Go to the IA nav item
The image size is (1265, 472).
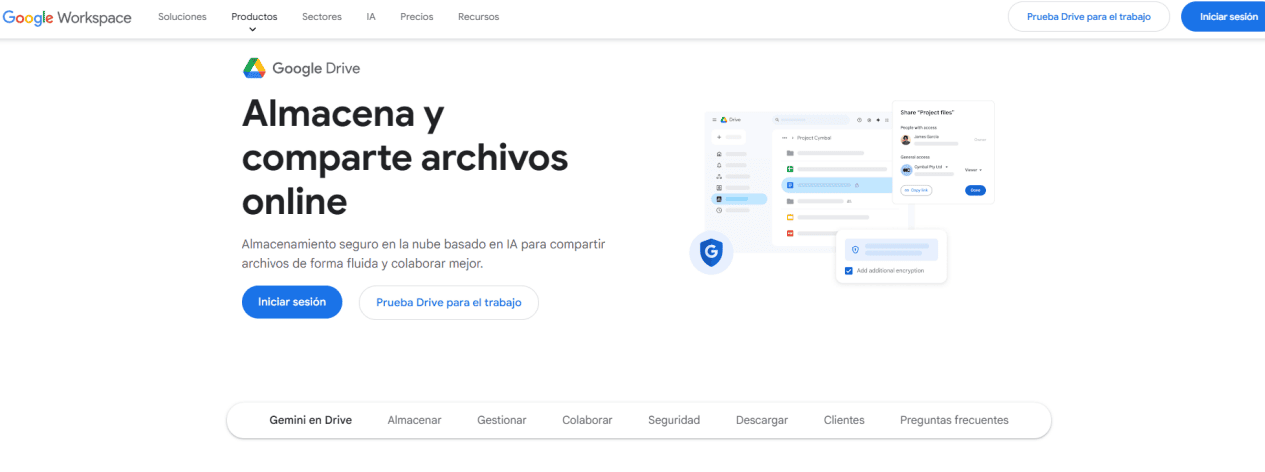click(x=371, y=17)
